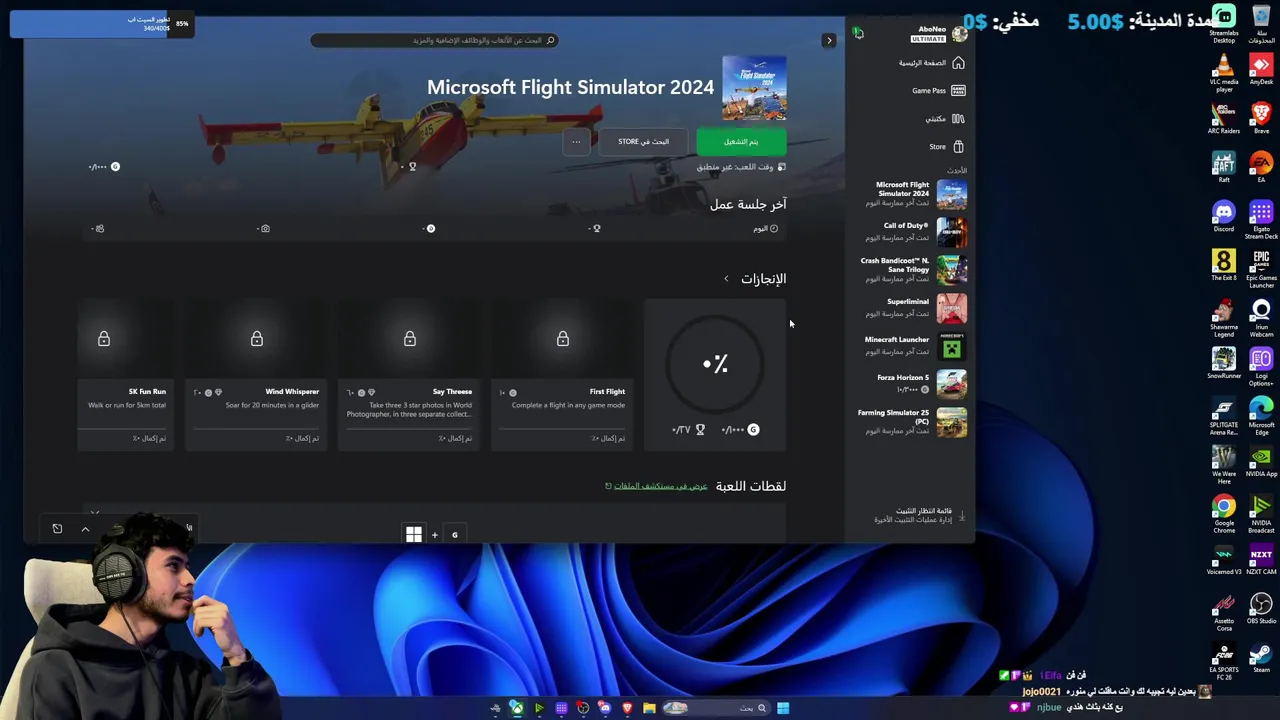1280x720 pixels.
Task: Open the Shawarma Legend shortcut
Action: (x=1224, y=318)
